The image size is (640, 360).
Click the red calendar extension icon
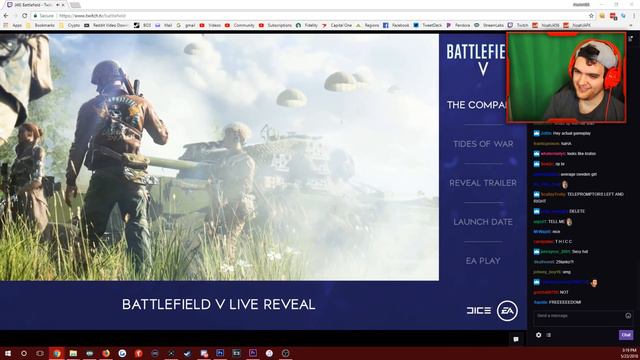click(613, 16)
